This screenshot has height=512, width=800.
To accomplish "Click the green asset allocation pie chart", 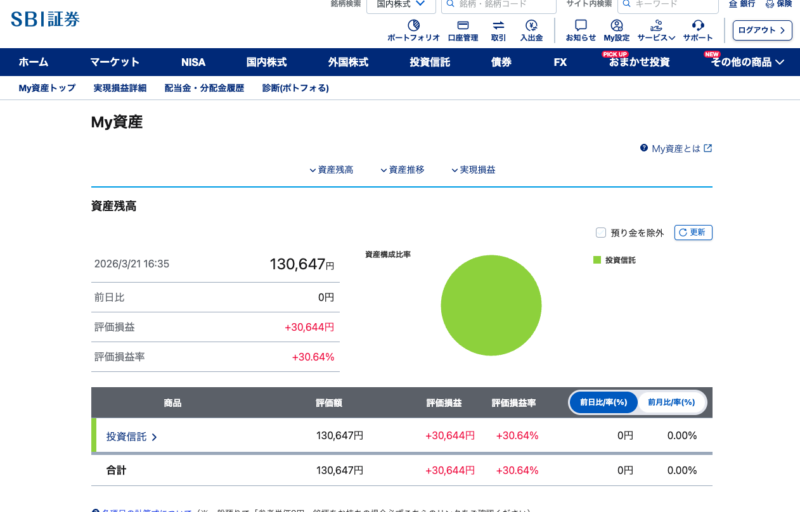I will [x=491, y=305].
